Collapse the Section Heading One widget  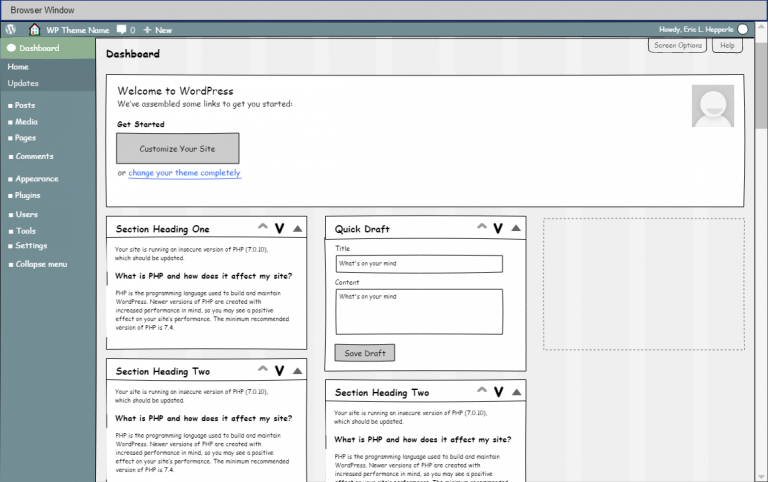(x=298, y=228)
